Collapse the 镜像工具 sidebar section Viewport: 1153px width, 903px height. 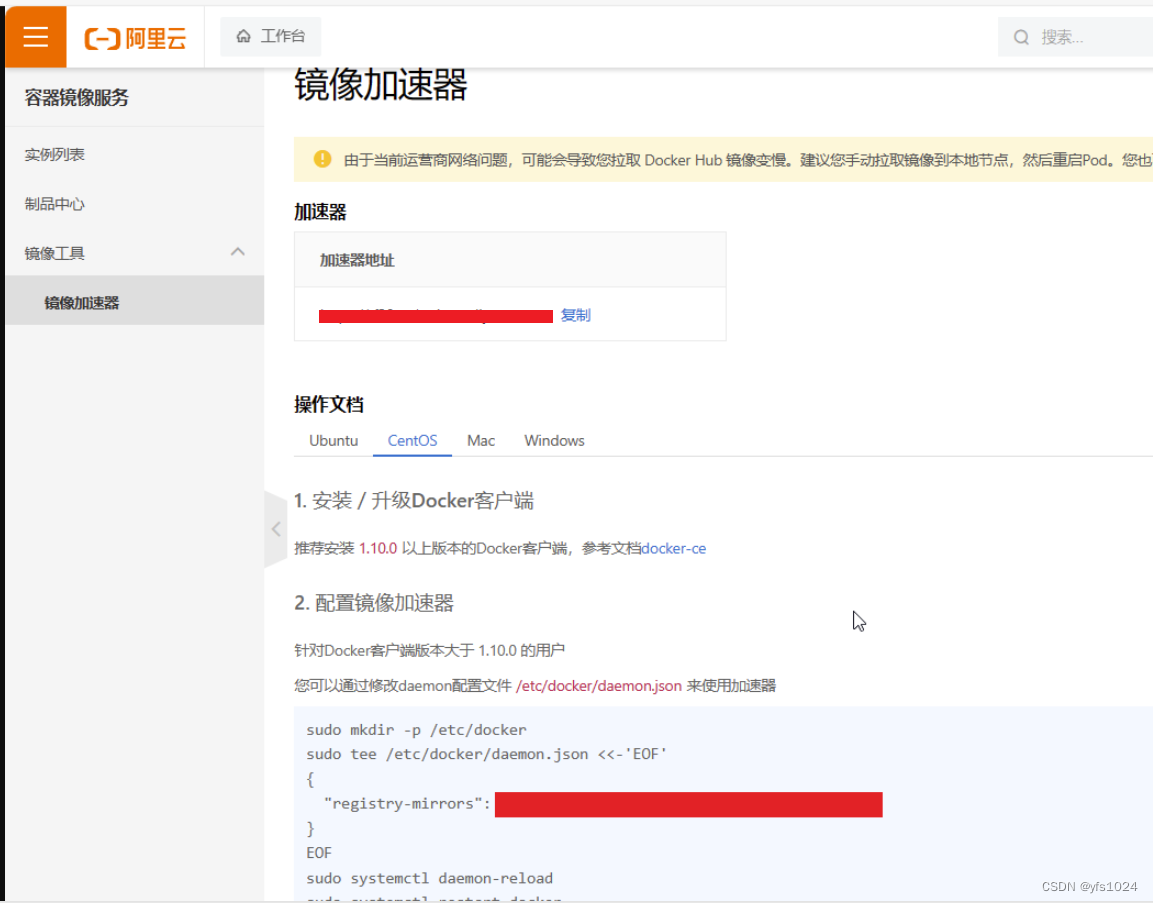(x=237, y=252)
